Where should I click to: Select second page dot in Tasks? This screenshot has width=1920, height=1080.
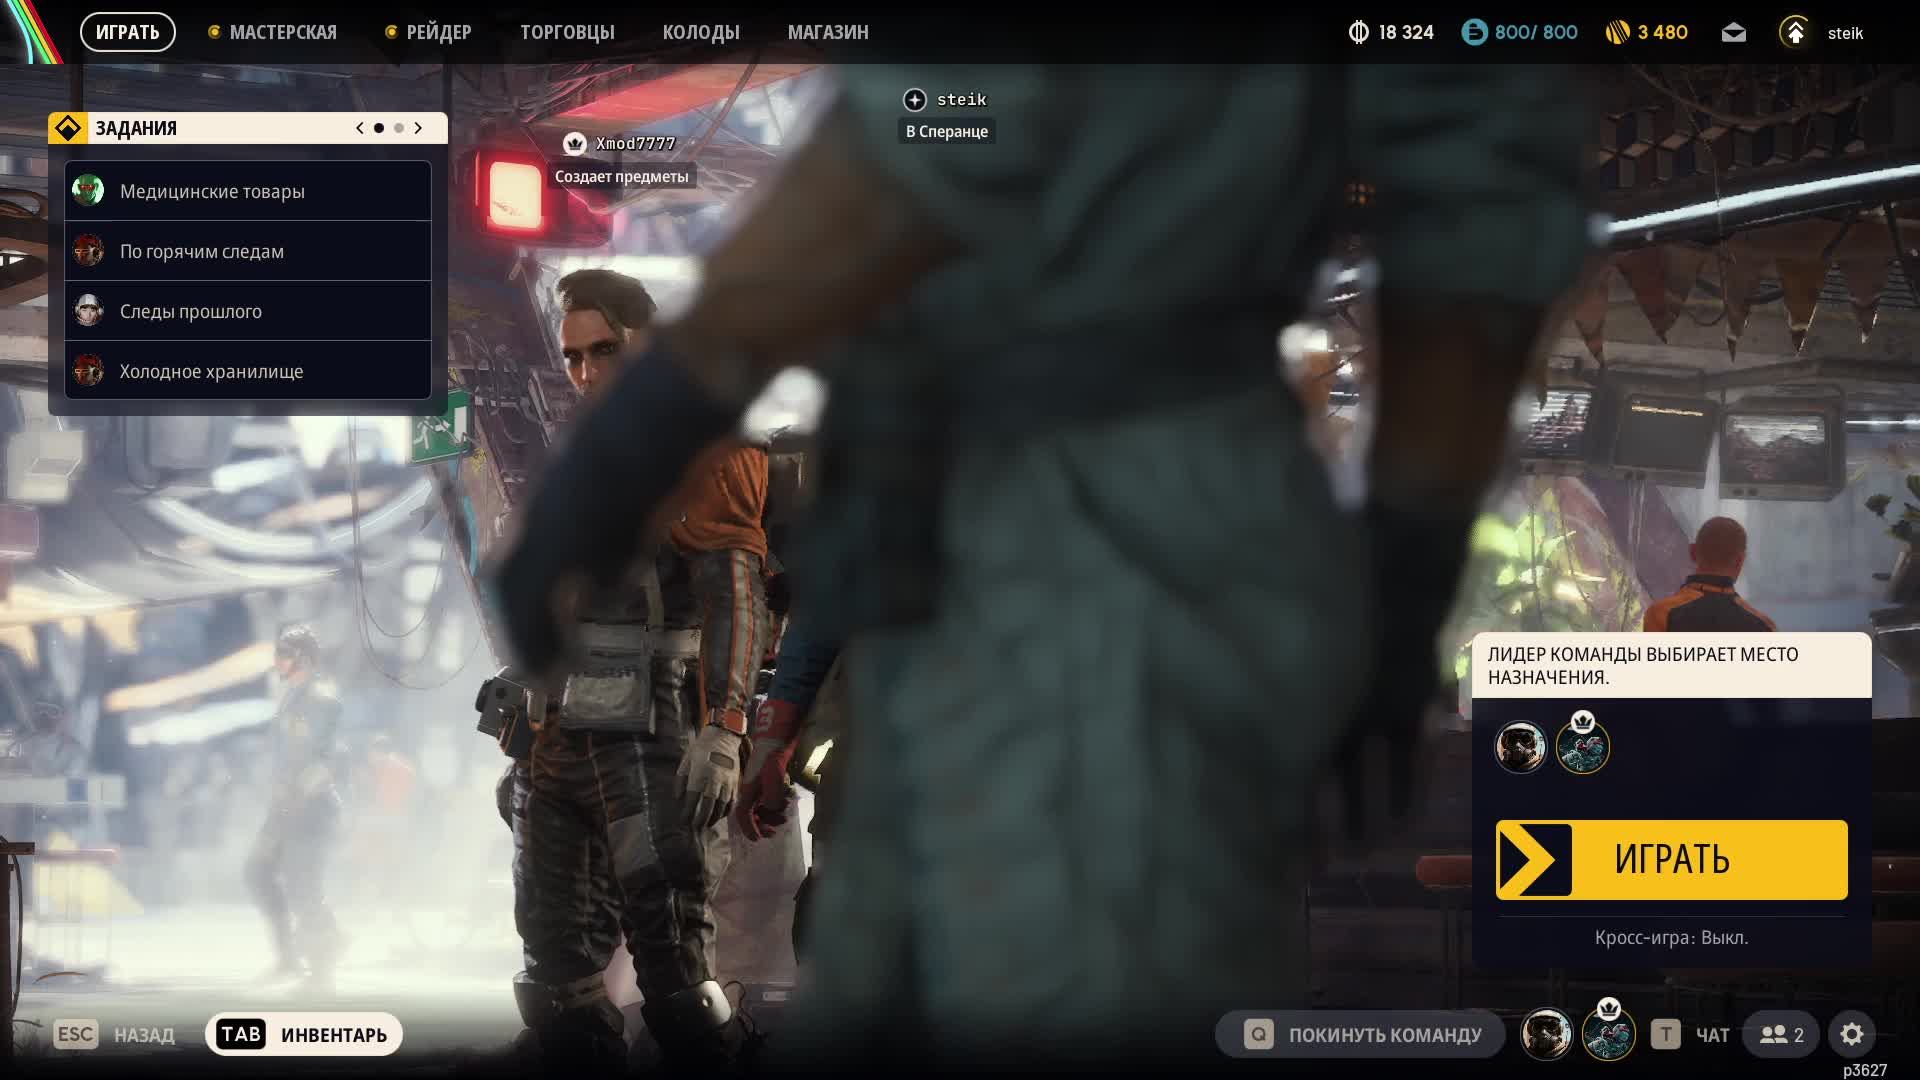pyautogui.click(x=399, y=128)
